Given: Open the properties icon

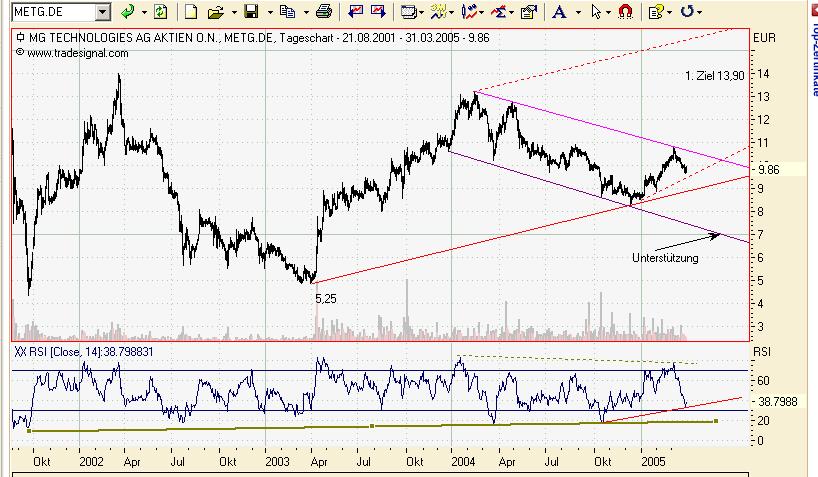Looking at the screenshot, I should pos(528,11).
